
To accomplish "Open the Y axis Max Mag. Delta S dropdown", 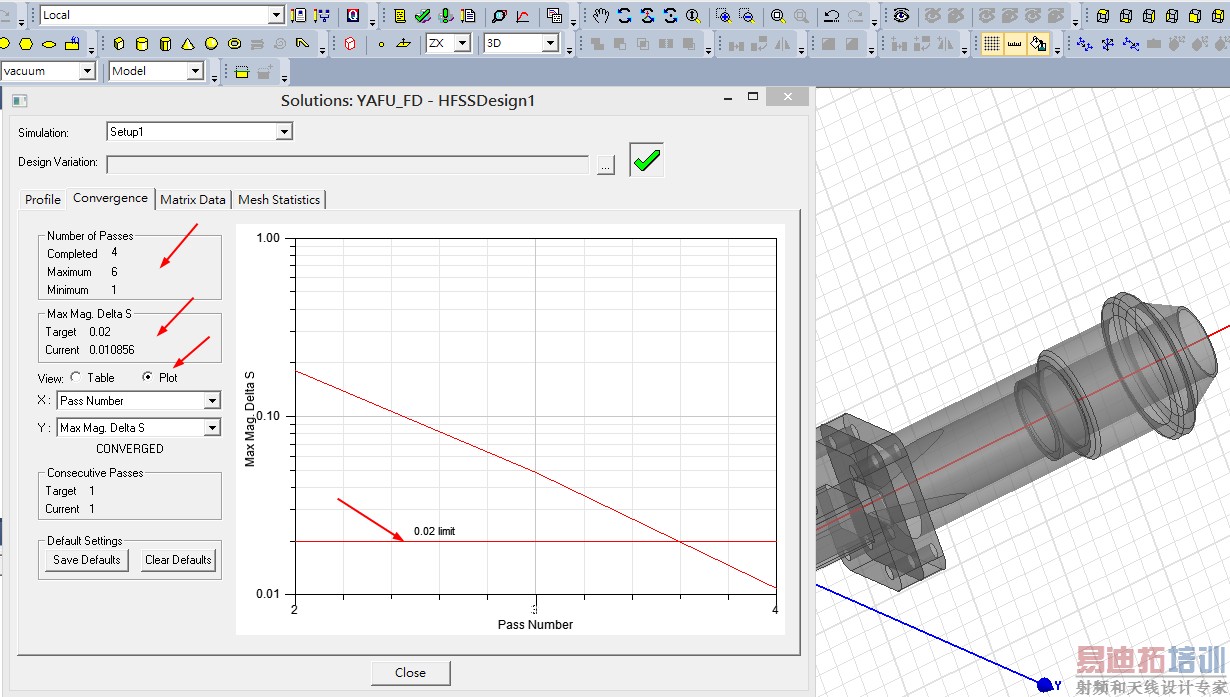I will click(x=211, y=428).
